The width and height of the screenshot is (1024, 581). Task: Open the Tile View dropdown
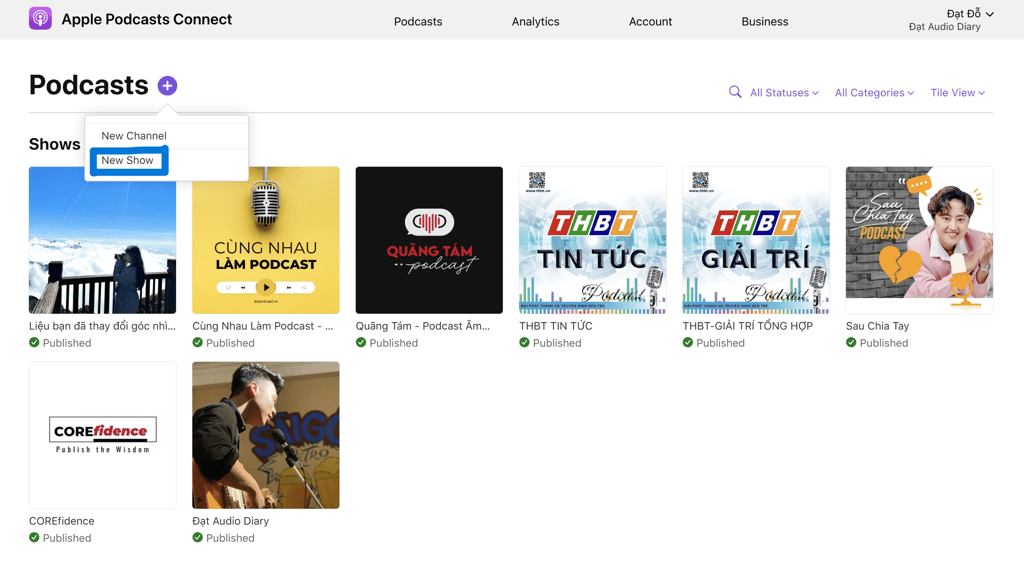pos(957,93)
